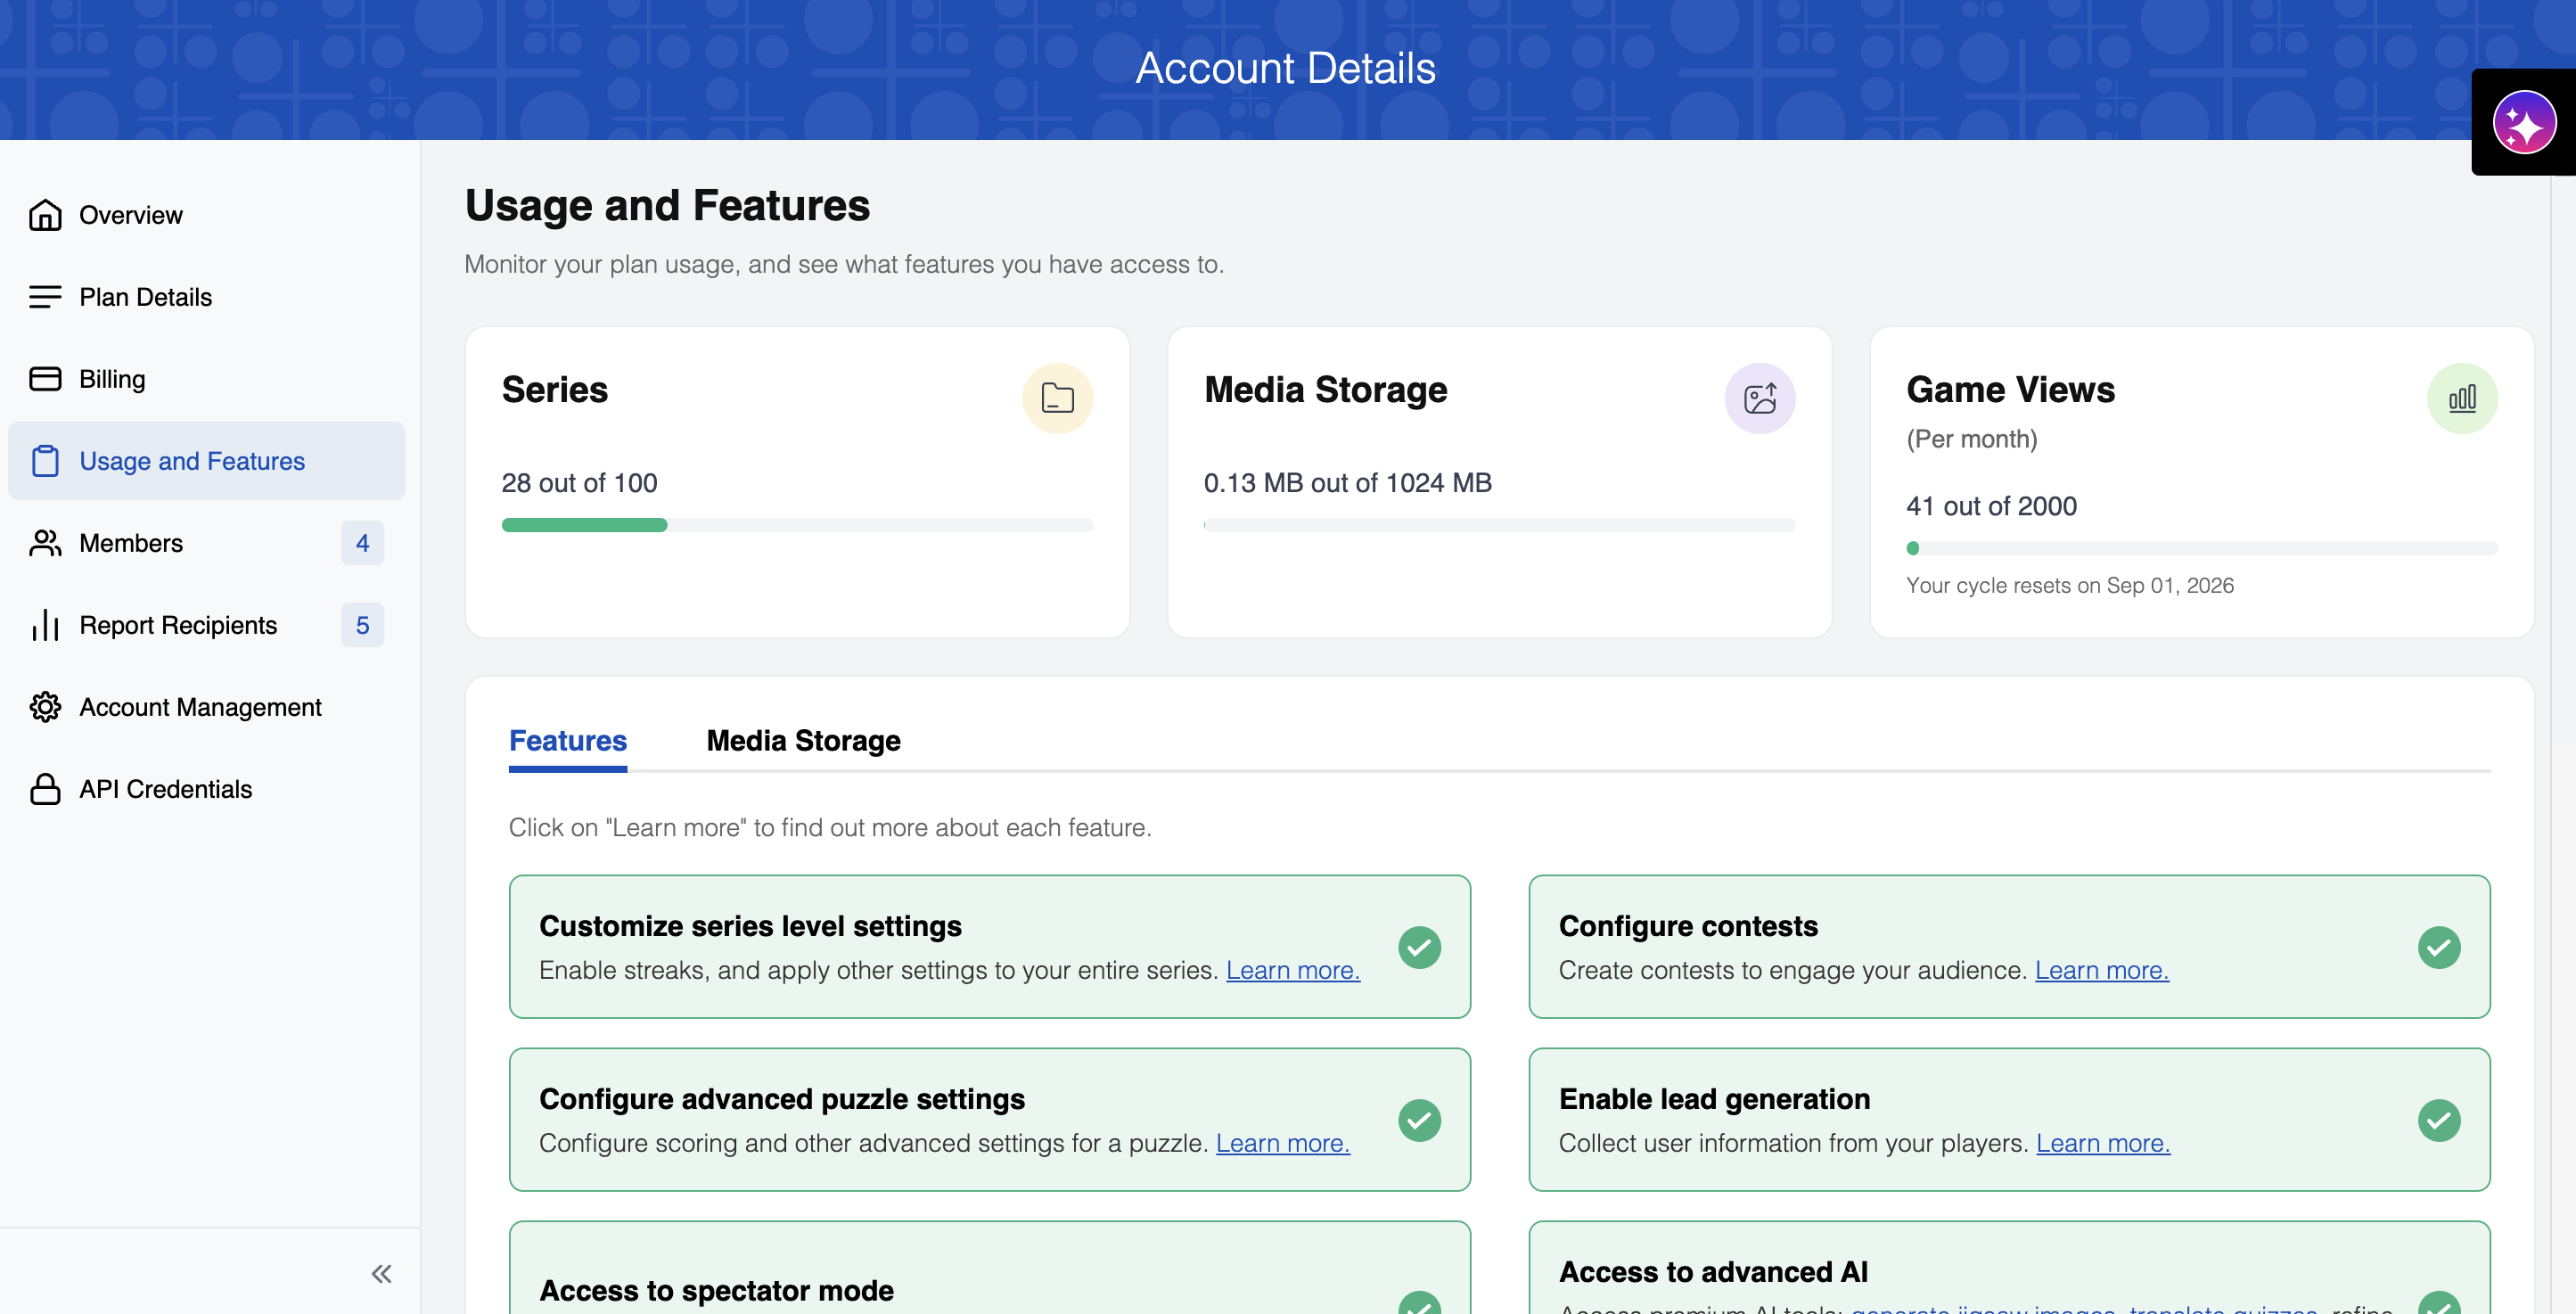The height and width of the screenshot is (1314, 2576).
Task: Click the Report Recipients count badge 5
Action: pos(362,625)
